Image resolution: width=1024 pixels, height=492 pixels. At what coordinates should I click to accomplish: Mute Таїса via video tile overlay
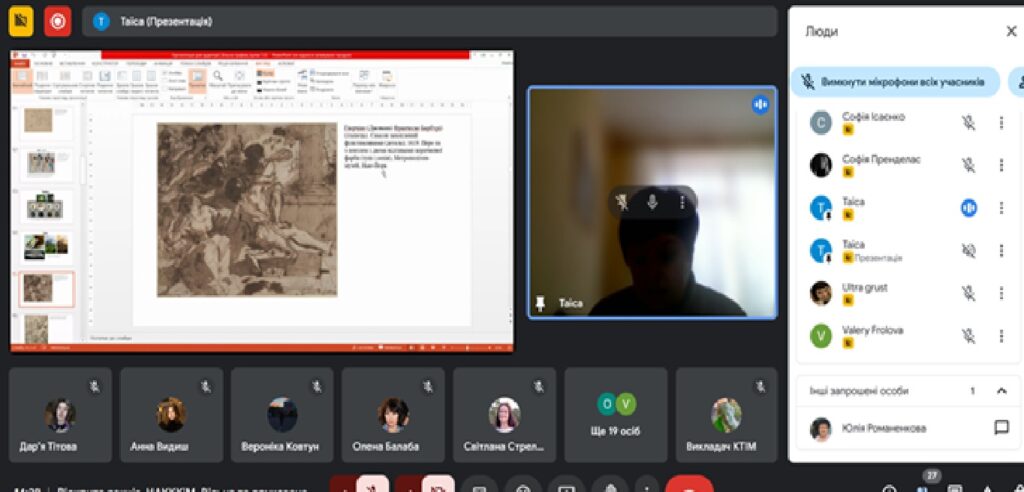pos(652,203)
